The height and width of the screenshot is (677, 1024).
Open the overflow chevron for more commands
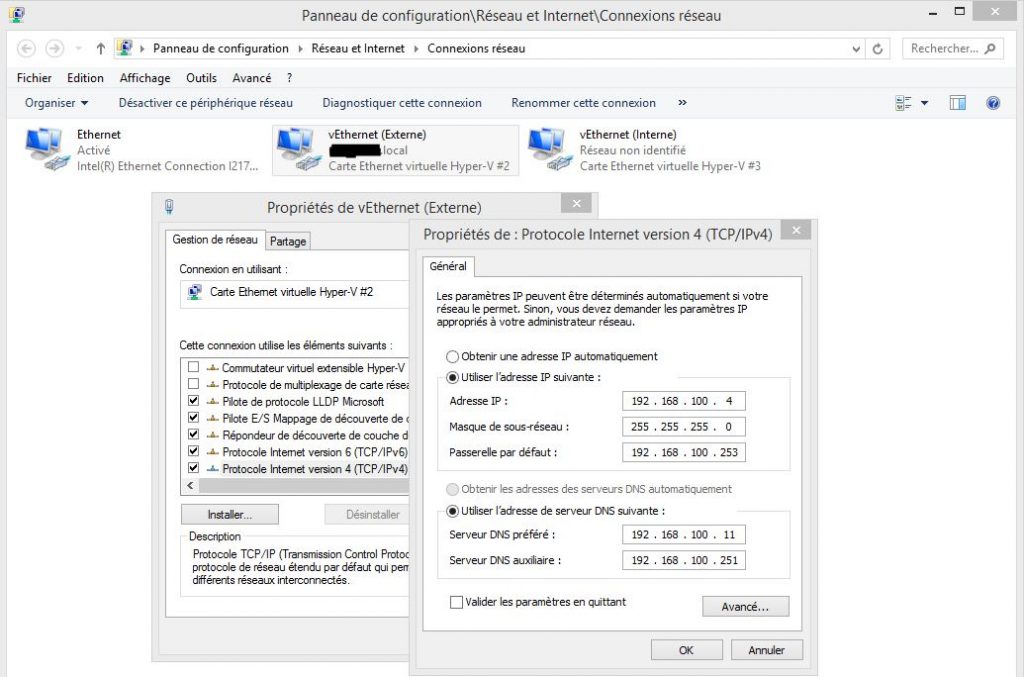[x=682, y=102]
